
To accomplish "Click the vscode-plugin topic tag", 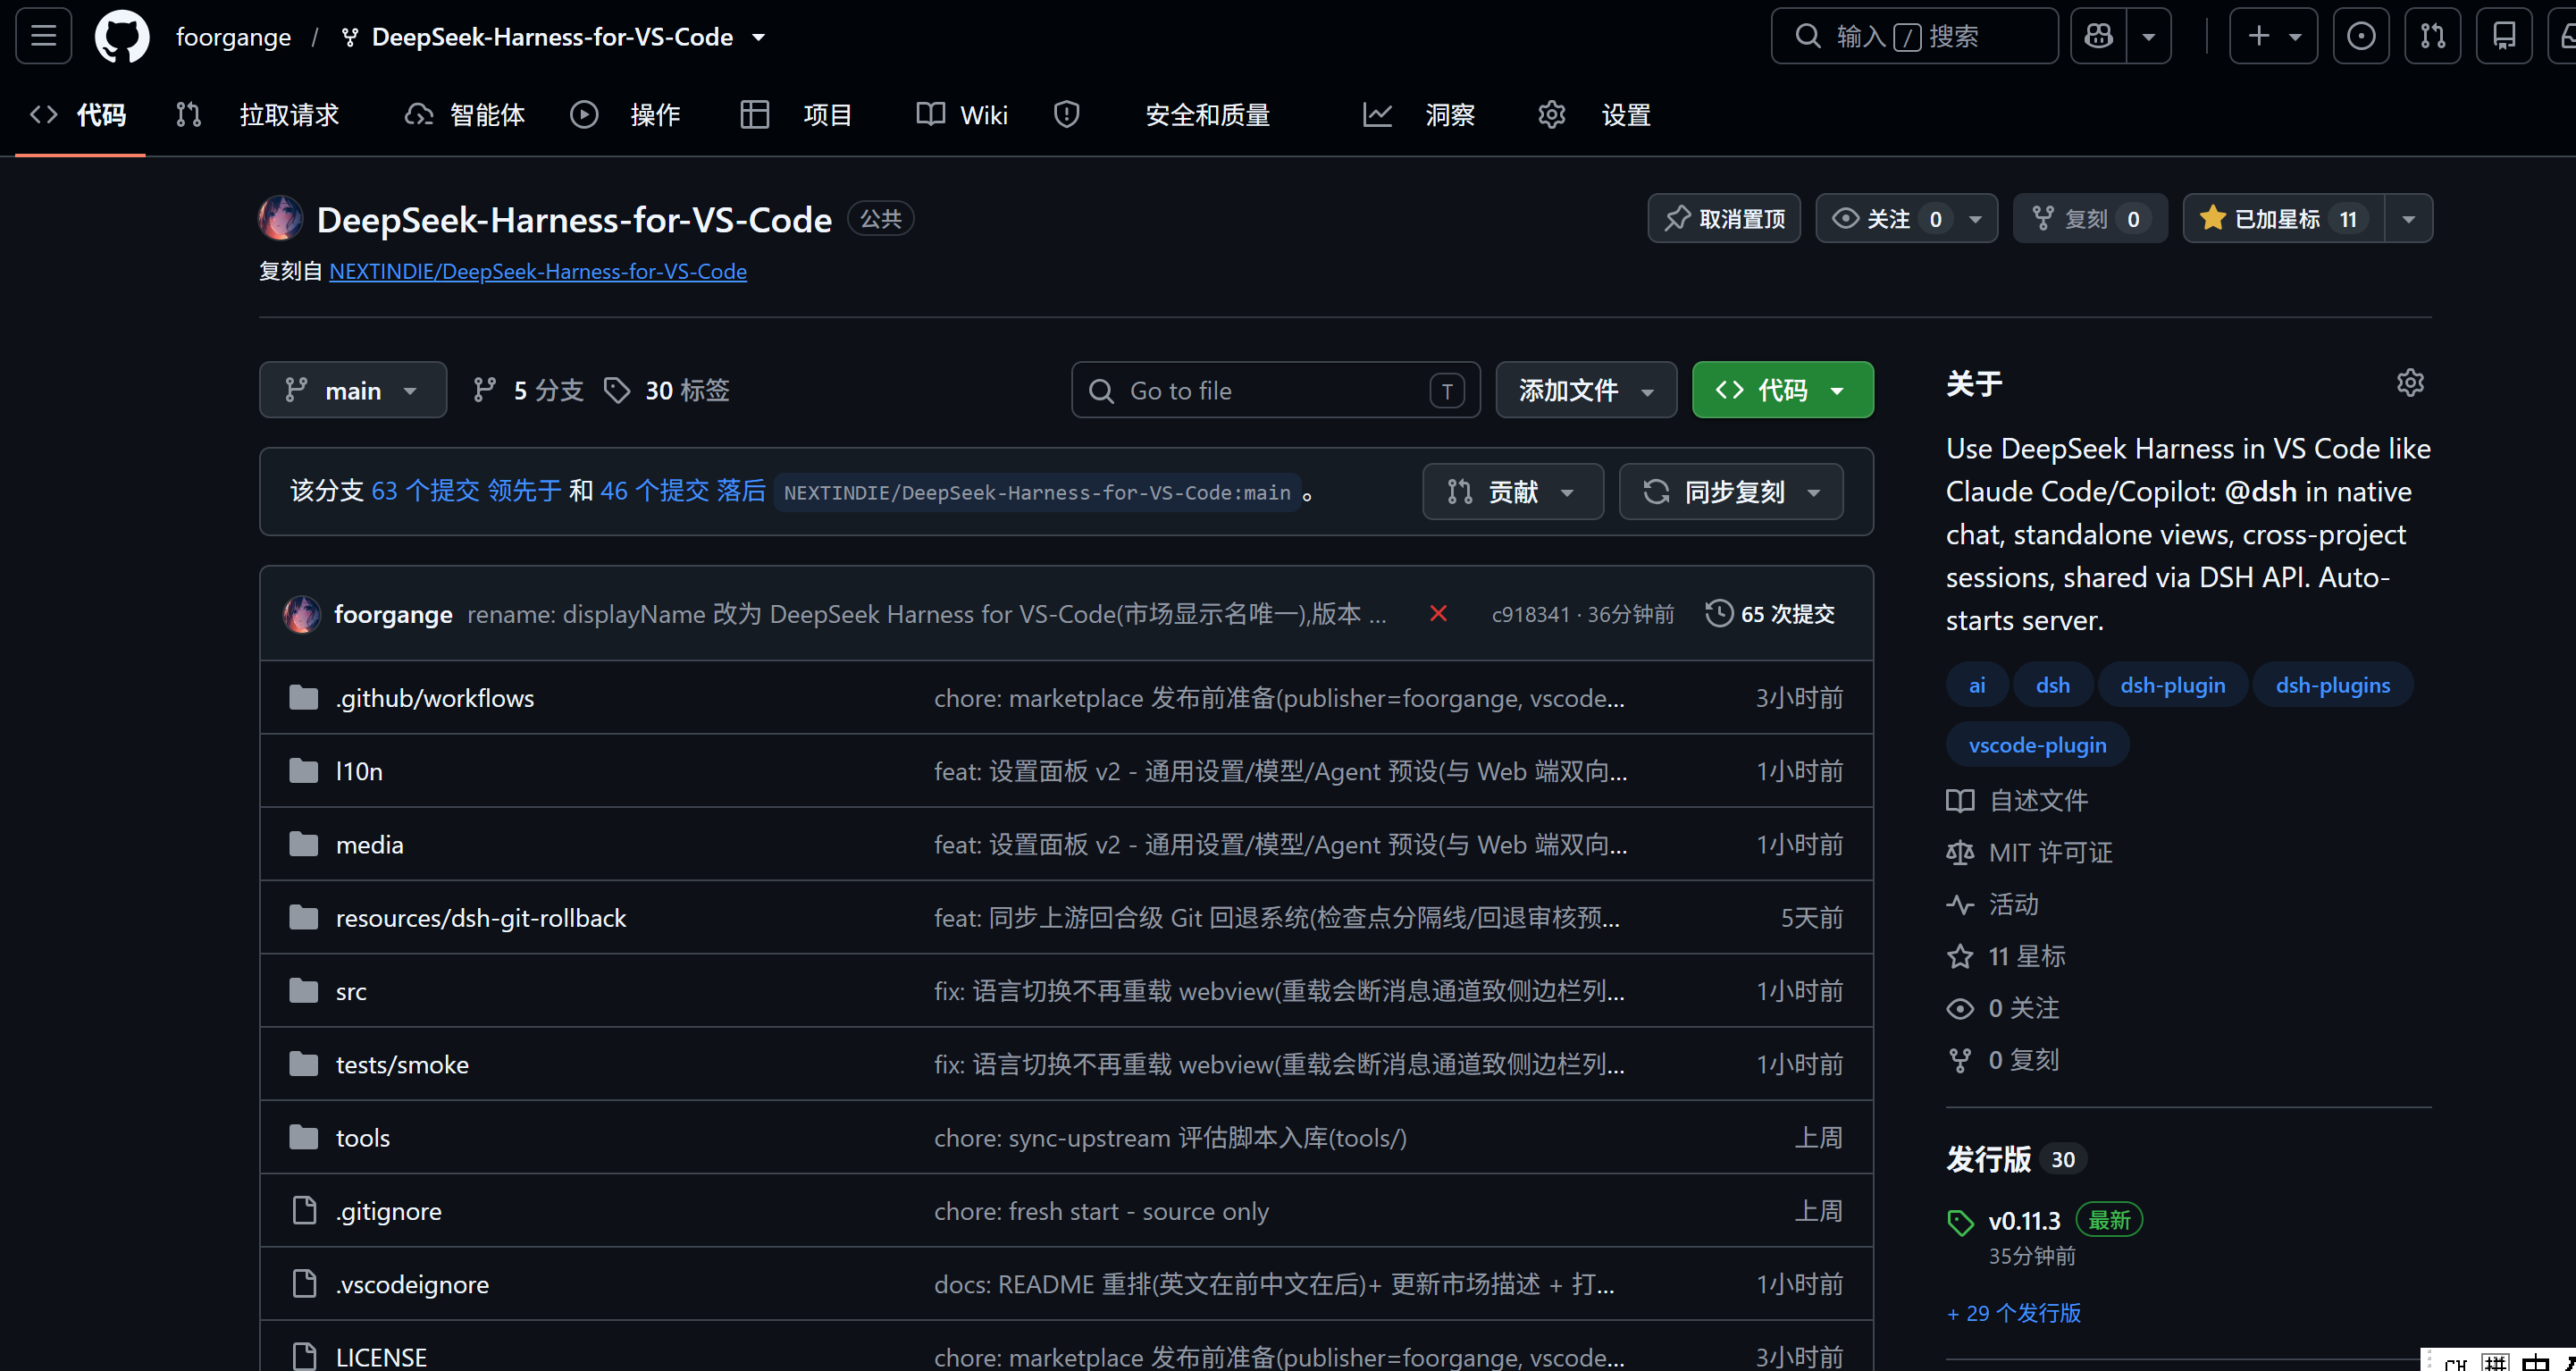I will 2037,745.
